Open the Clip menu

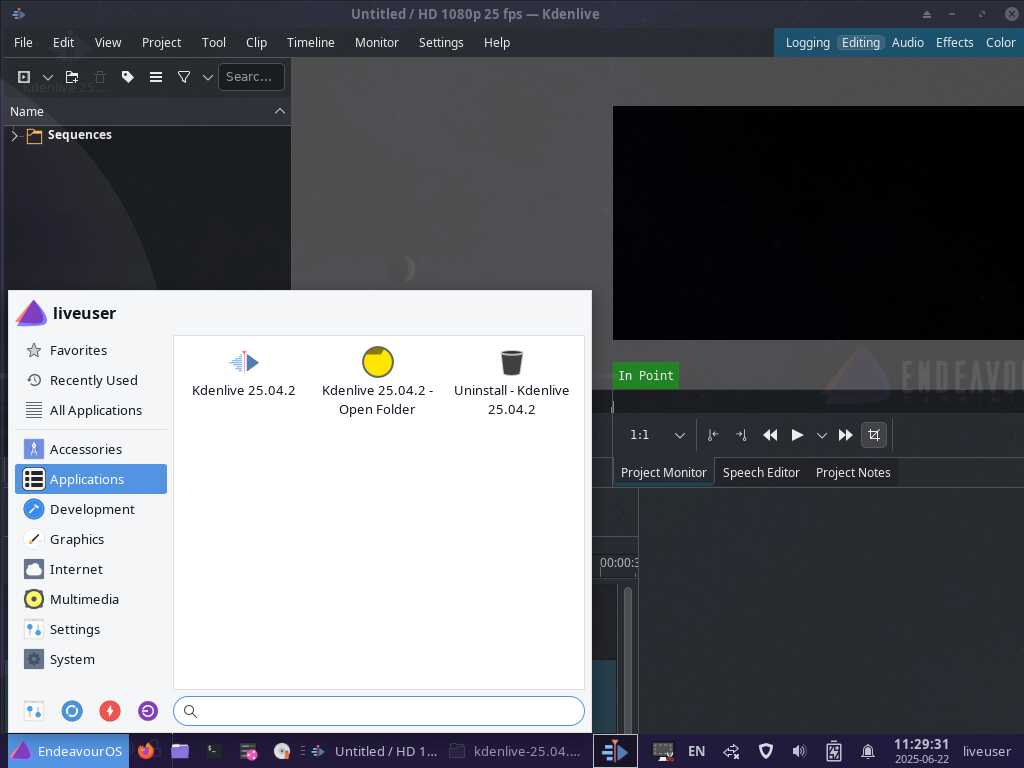[x=256, y=42]
